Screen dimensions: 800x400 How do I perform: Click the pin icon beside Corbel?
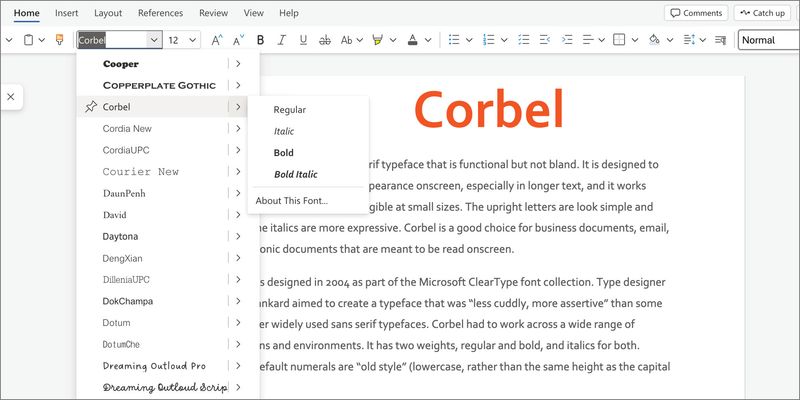[91, 107]
